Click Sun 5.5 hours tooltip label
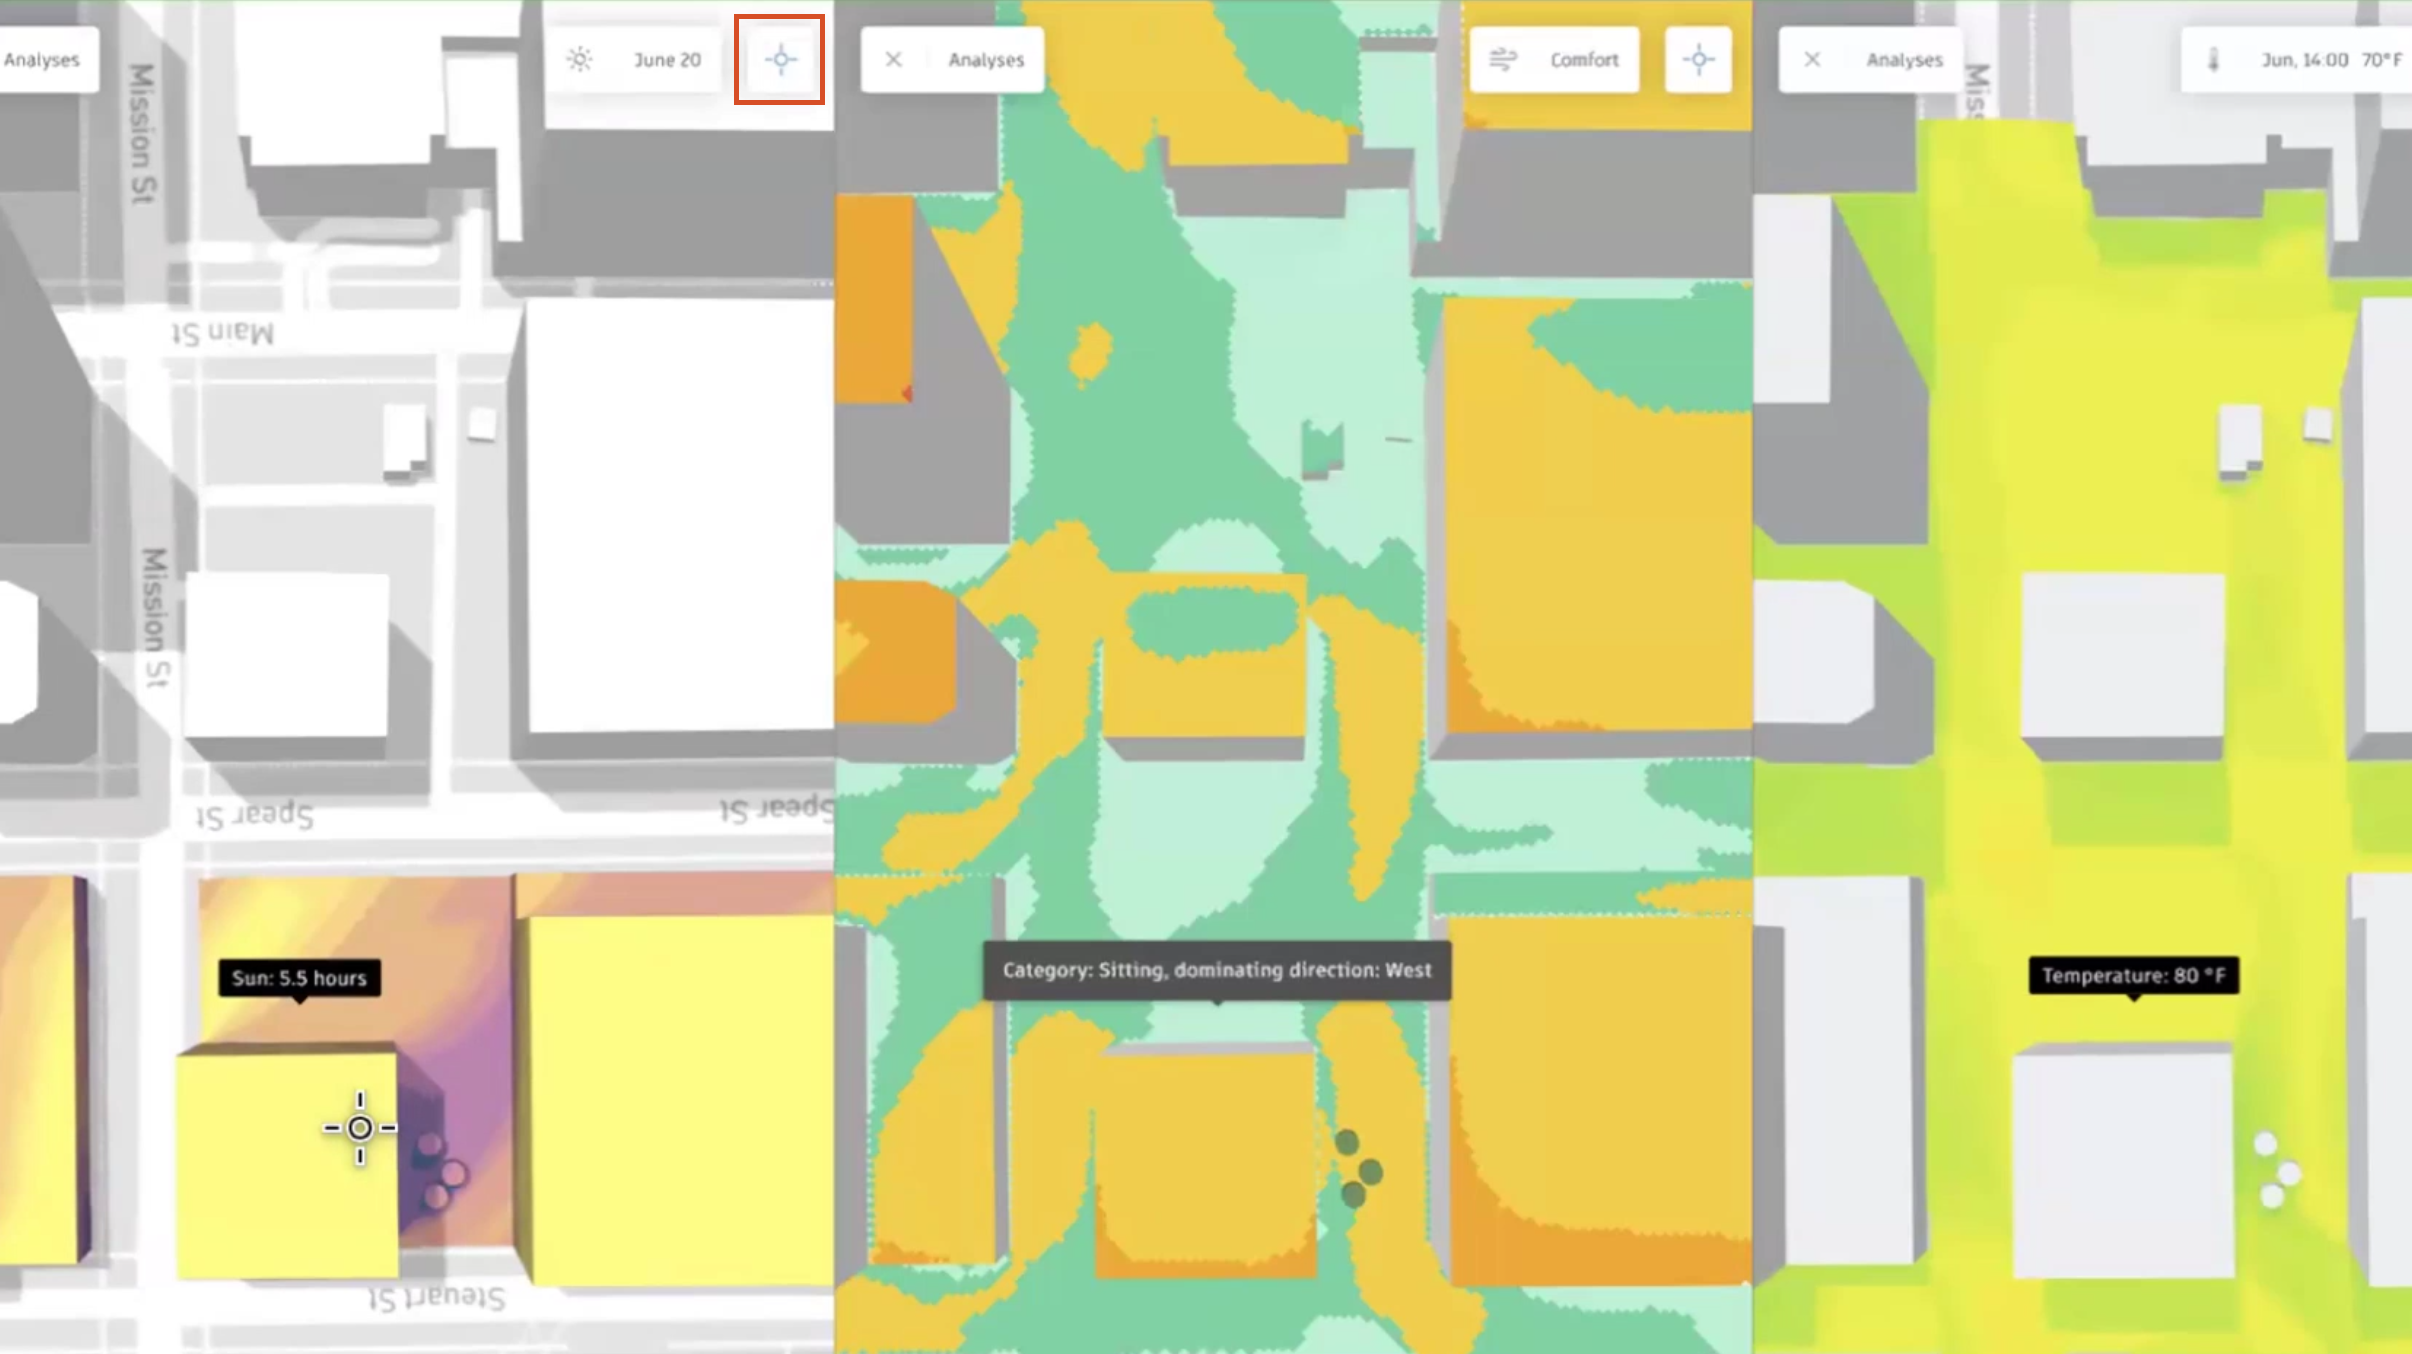 coord(298,976)
